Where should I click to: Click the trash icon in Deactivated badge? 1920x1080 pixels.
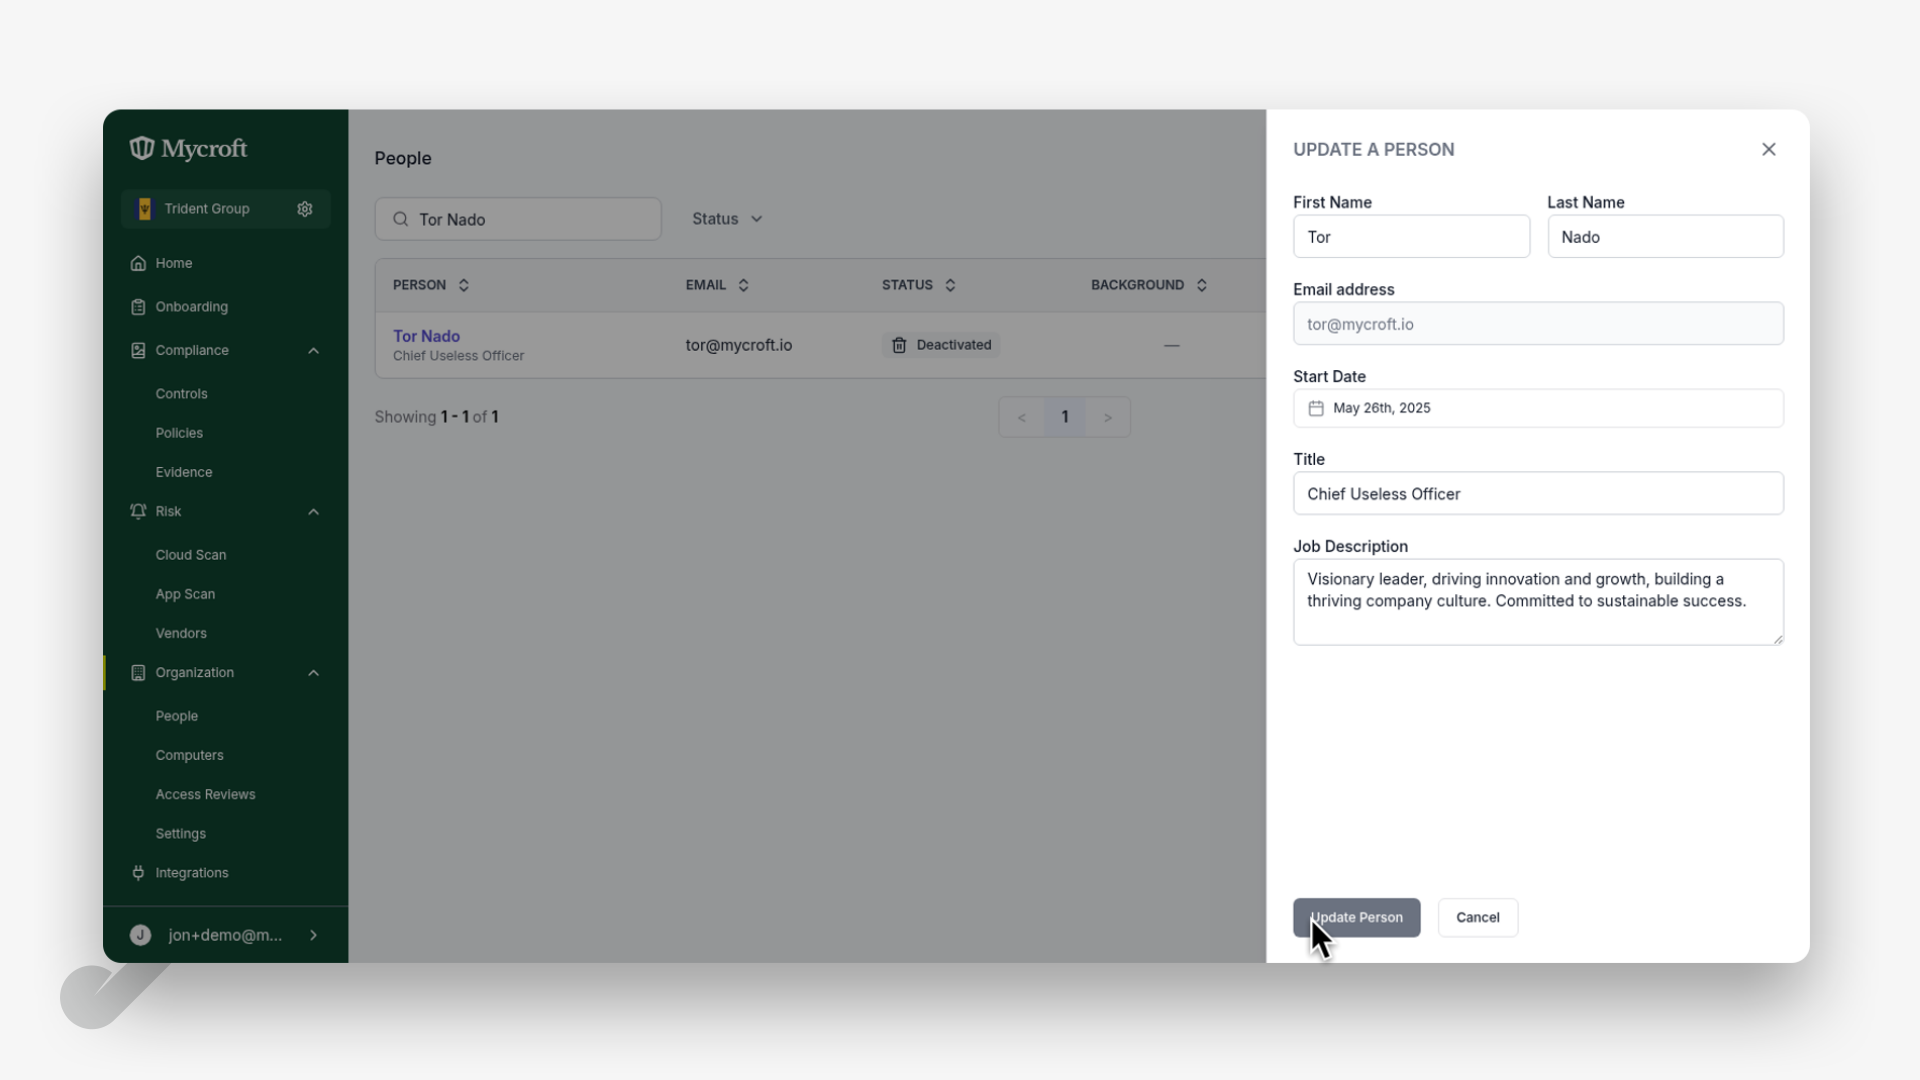pos(899,345)
